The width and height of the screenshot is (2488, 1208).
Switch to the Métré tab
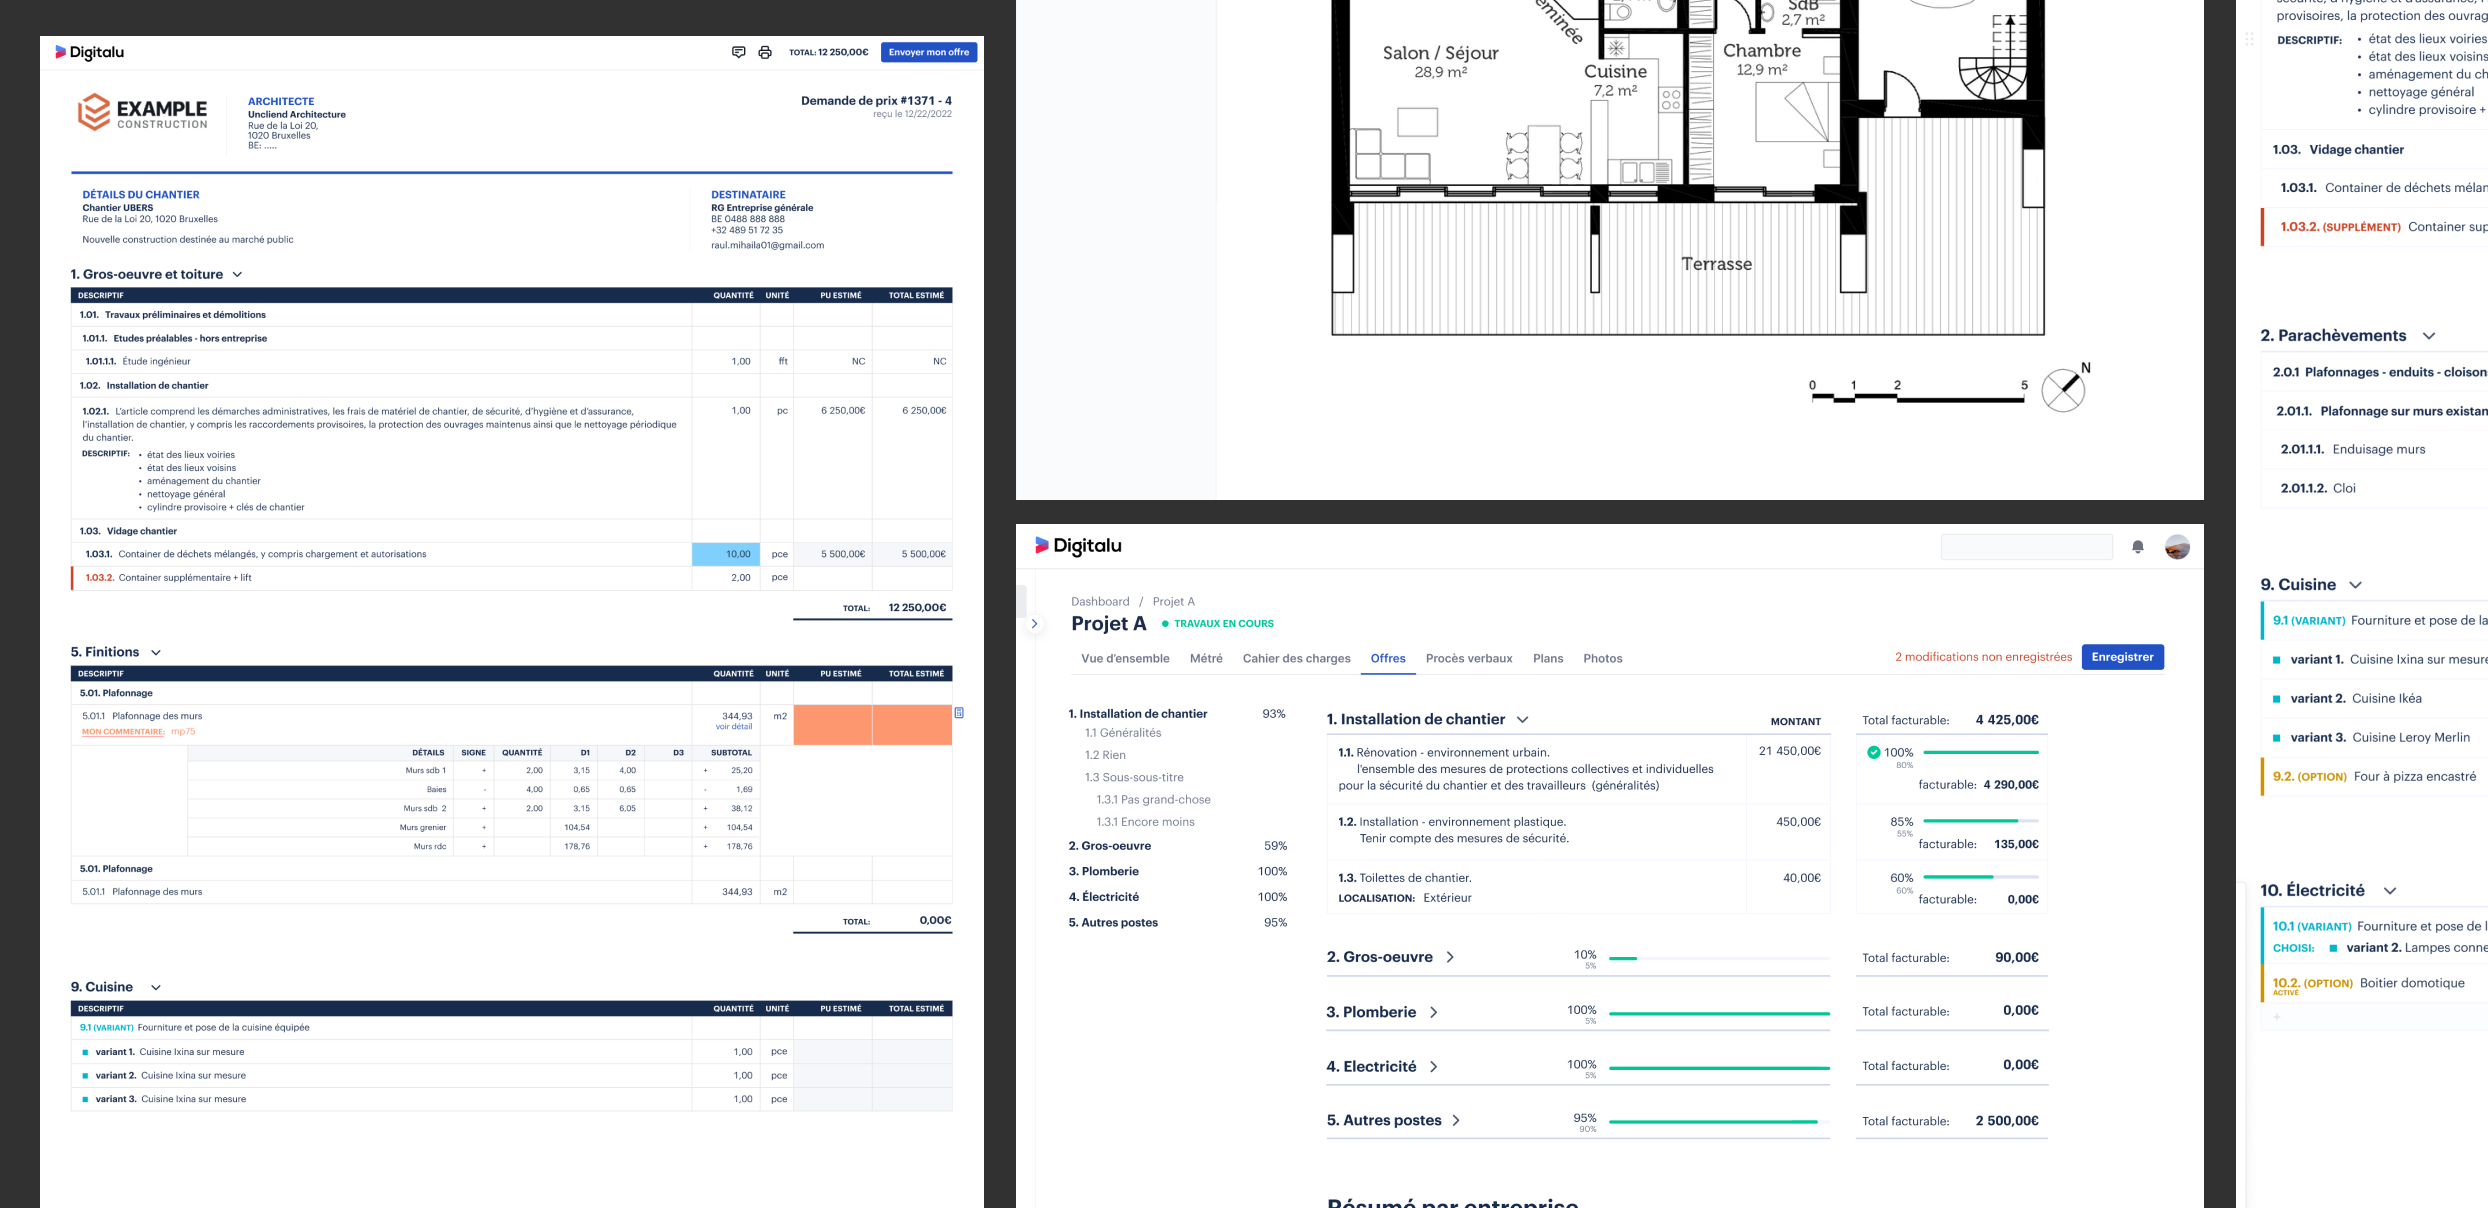(1206, 658)
